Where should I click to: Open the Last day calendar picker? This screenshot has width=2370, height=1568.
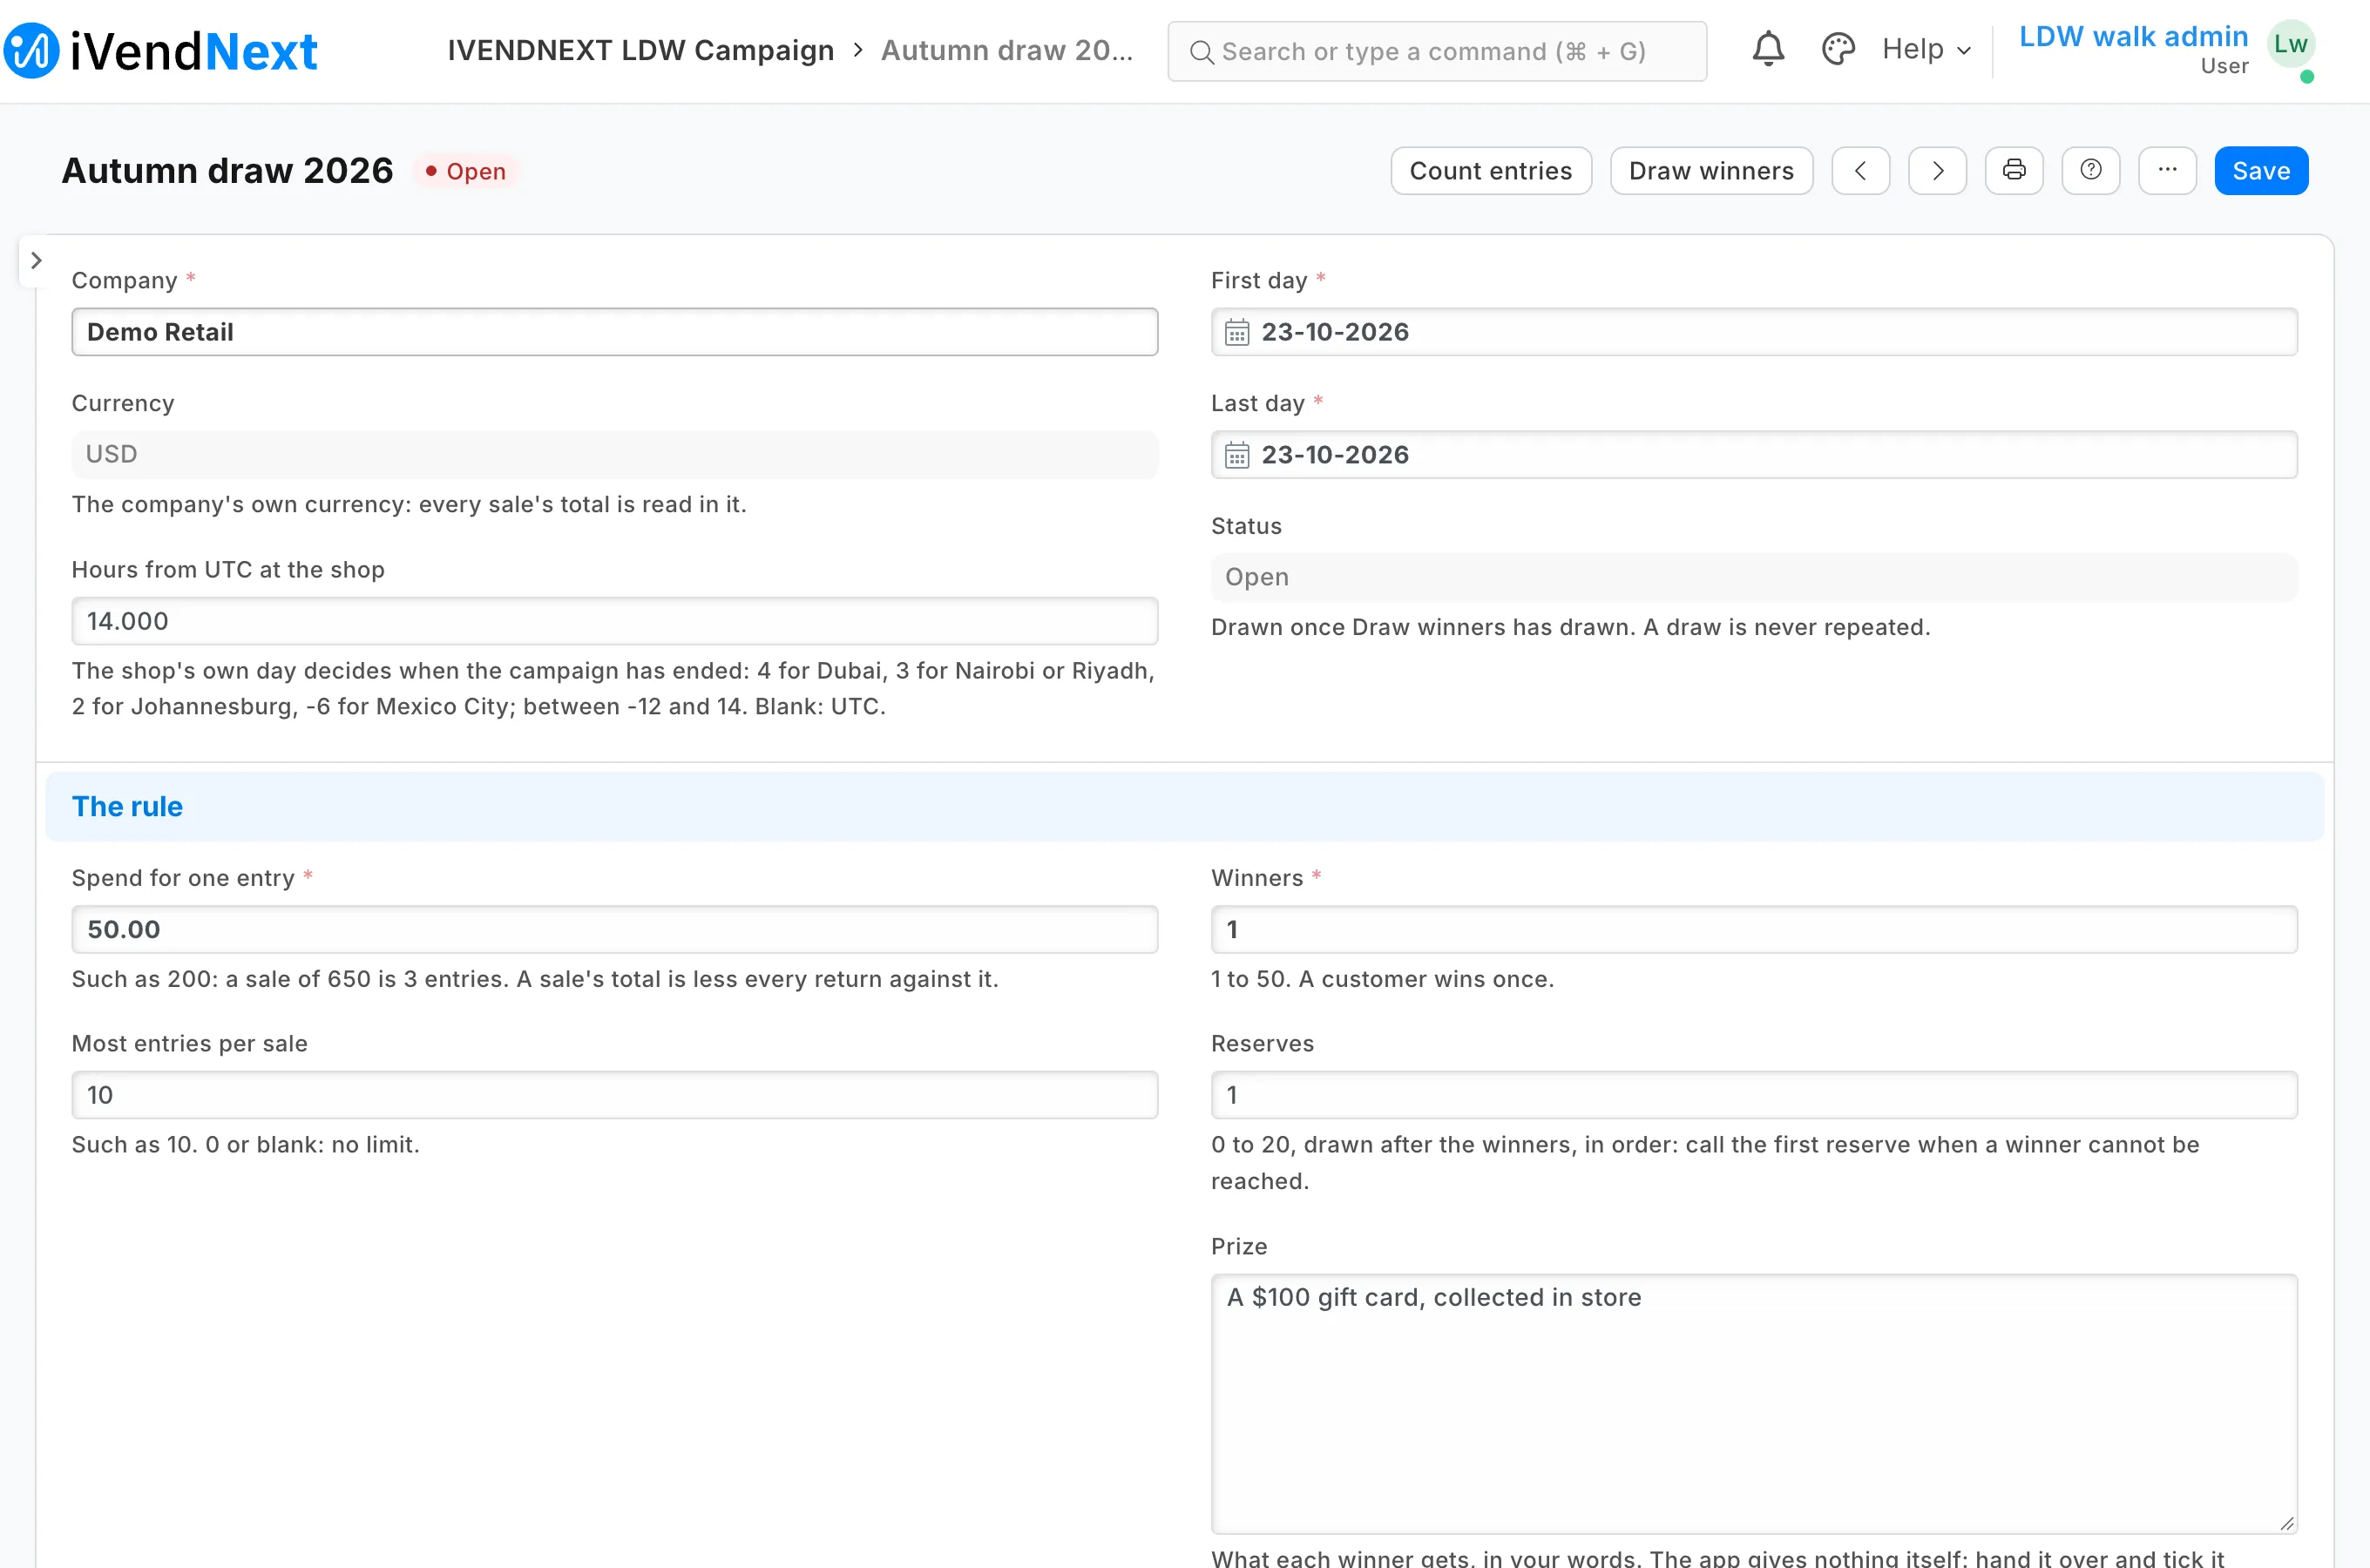point(1237,455)
